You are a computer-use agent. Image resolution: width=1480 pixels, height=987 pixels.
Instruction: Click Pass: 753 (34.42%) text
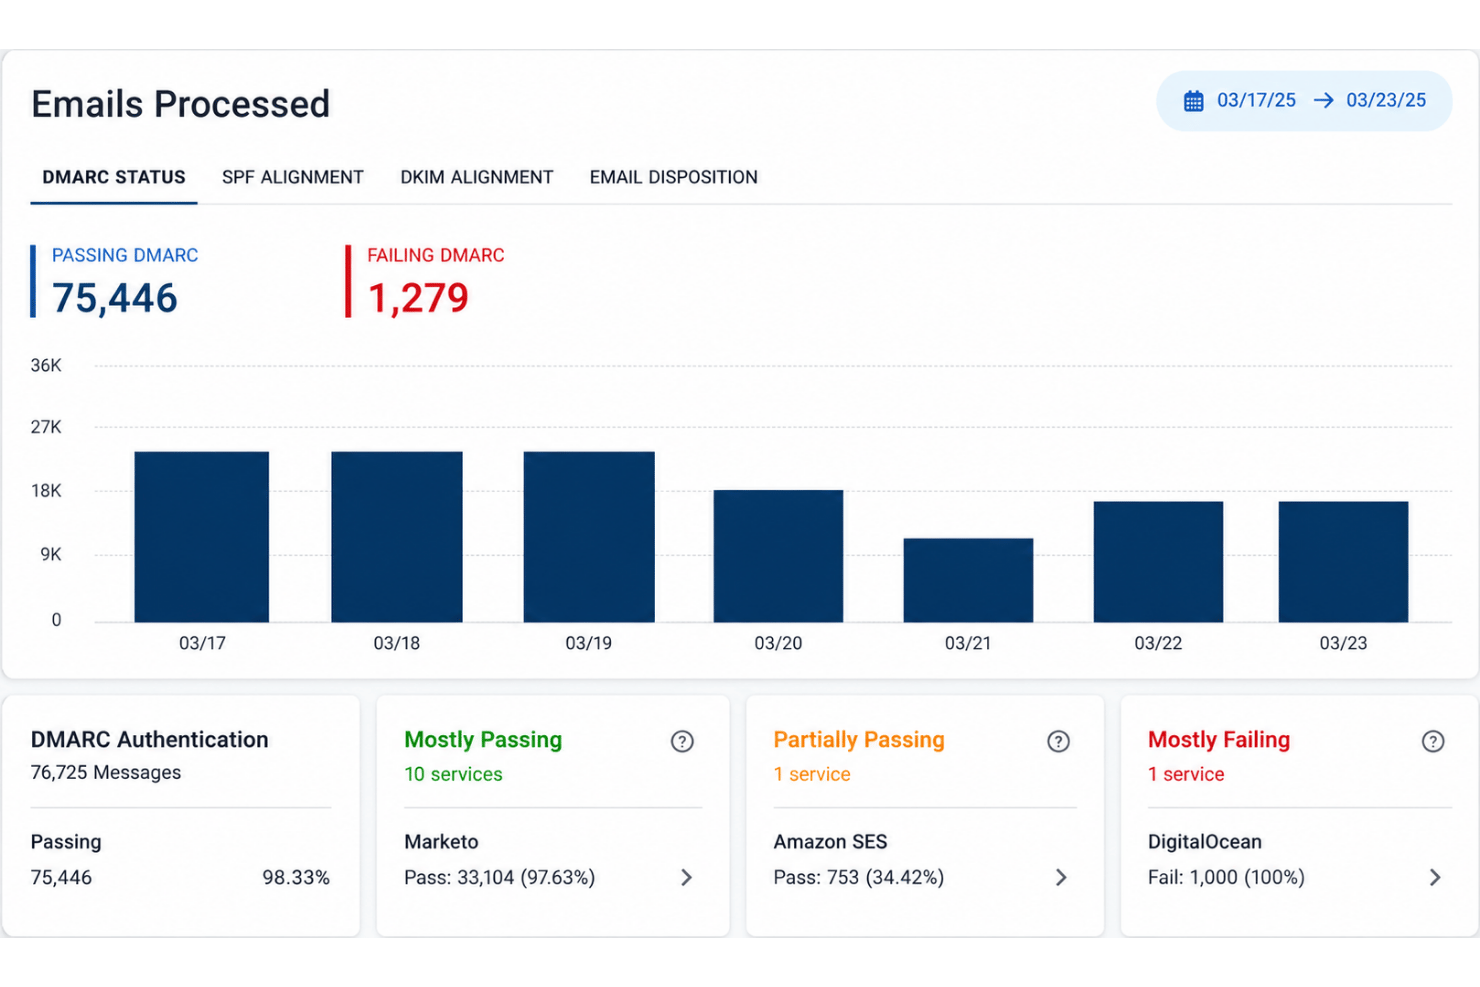(859, 877)
